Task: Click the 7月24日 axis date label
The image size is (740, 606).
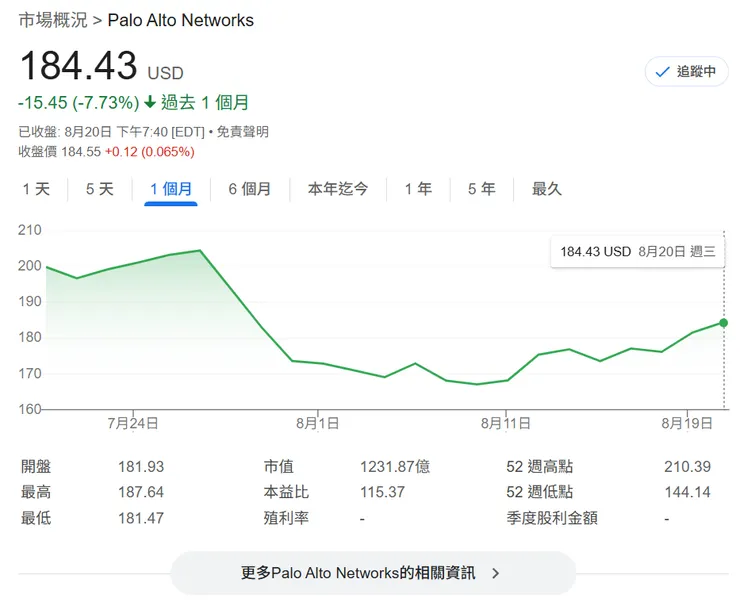Action: click(133, 423)
